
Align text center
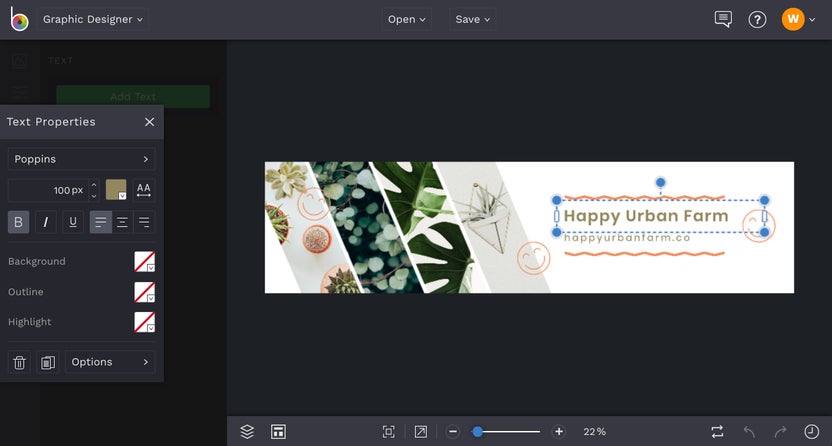pyautogui.click(x=122, y=222)
